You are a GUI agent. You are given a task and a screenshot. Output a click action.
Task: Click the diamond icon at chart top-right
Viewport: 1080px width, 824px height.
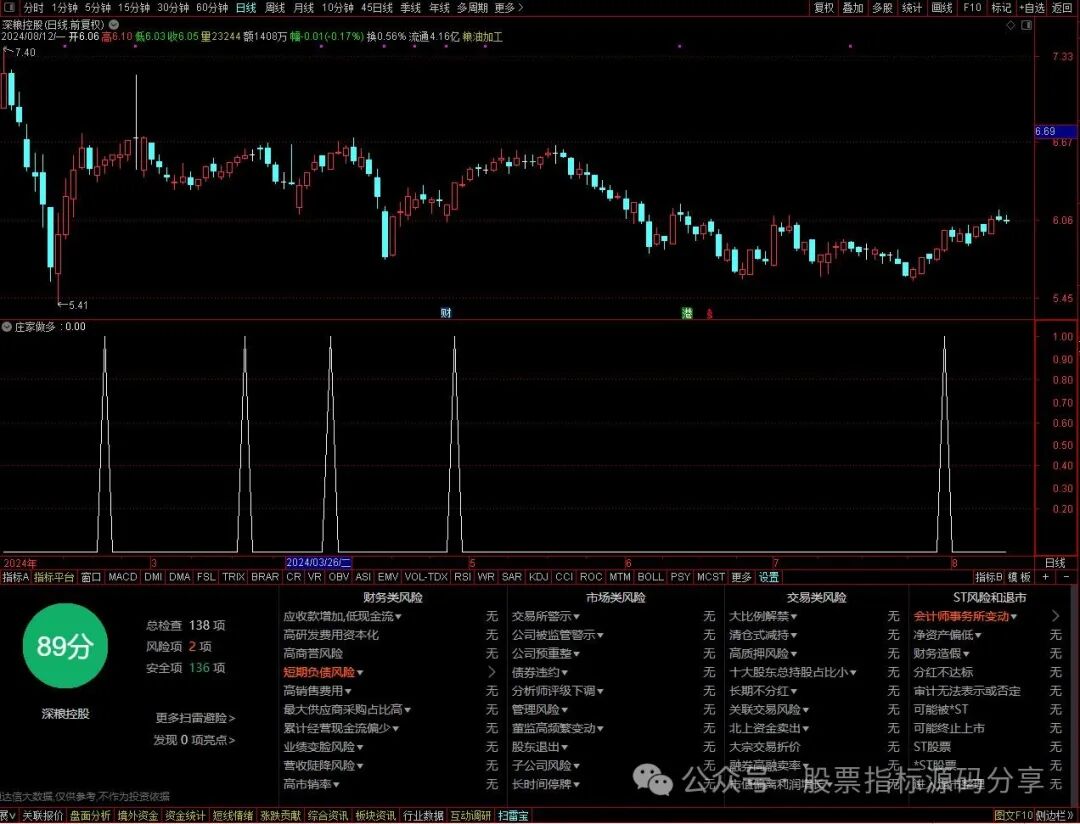pyautogui.click(x=1010, y=25)
